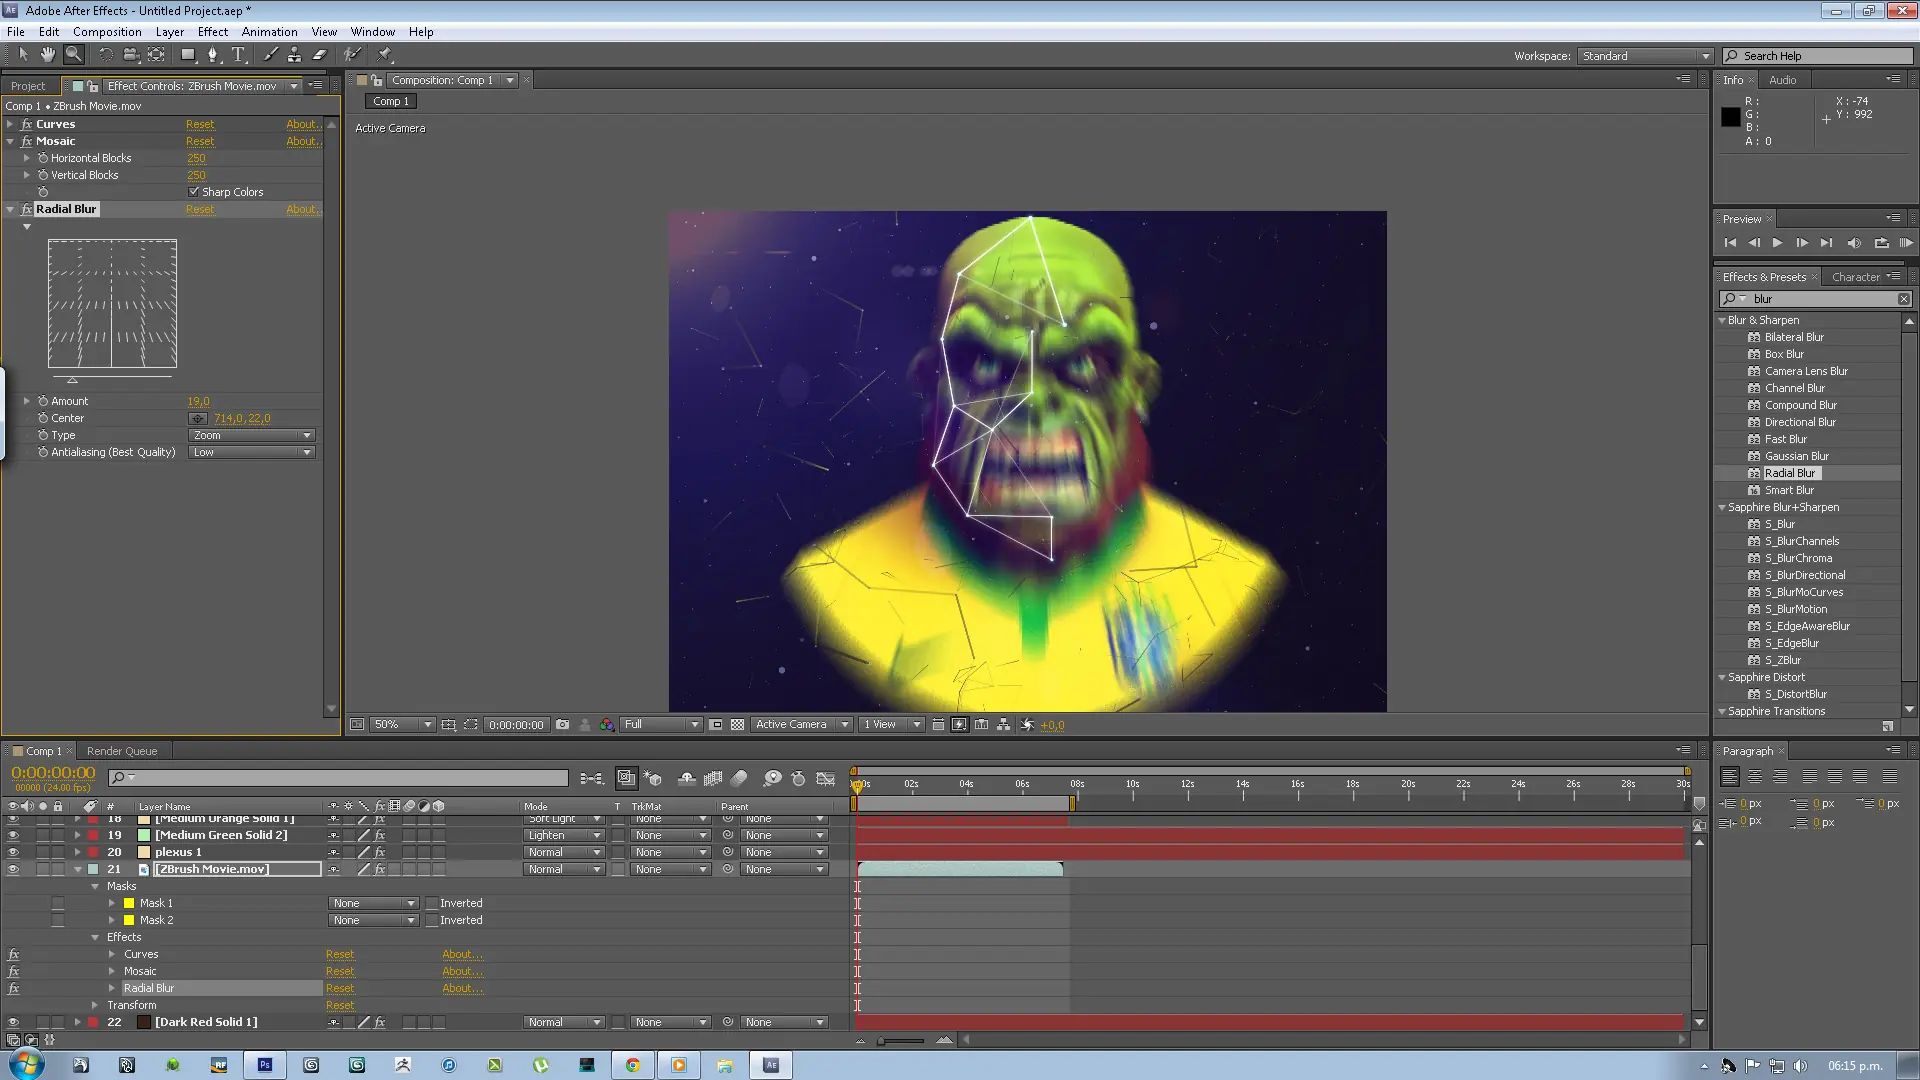This screenshot has height=1080, width=1920.
Task: Toggle Sharp Colors checkbox
Action: tap(194, 192)
